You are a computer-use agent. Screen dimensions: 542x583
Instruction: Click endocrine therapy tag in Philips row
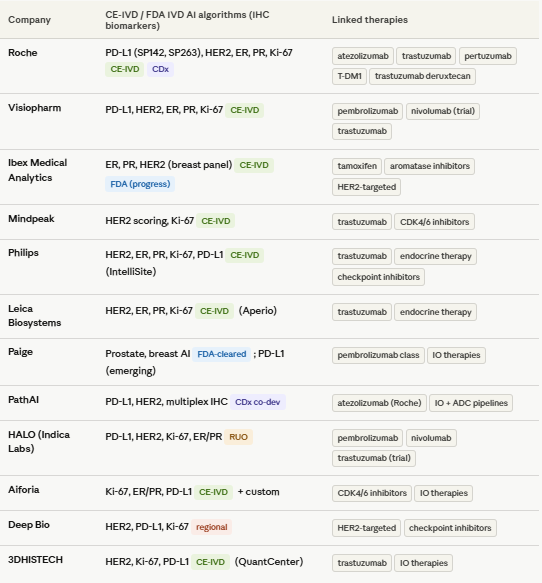click(x=435, y=256)
